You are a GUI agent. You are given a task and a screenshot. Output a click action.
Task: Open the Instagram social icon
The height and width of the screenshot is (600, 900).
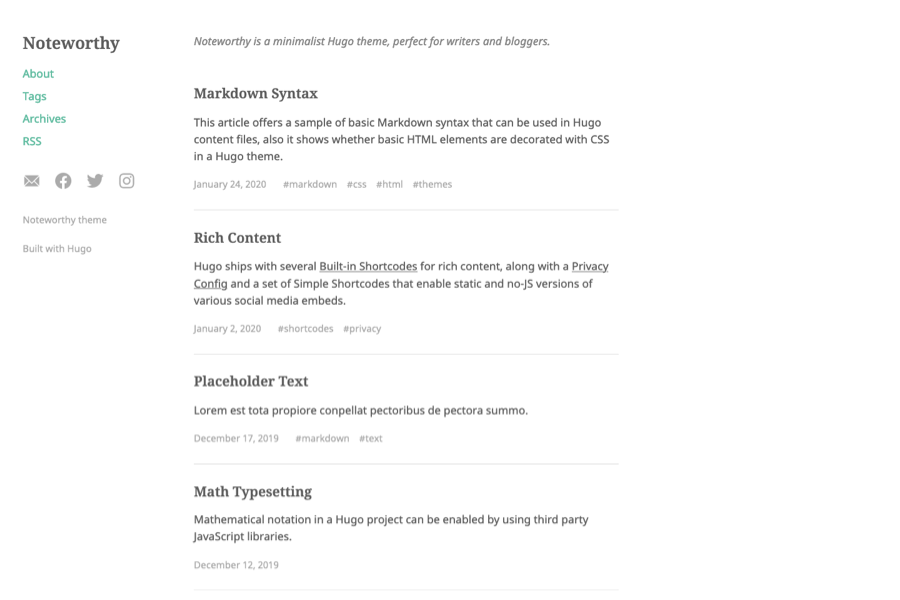127,181
